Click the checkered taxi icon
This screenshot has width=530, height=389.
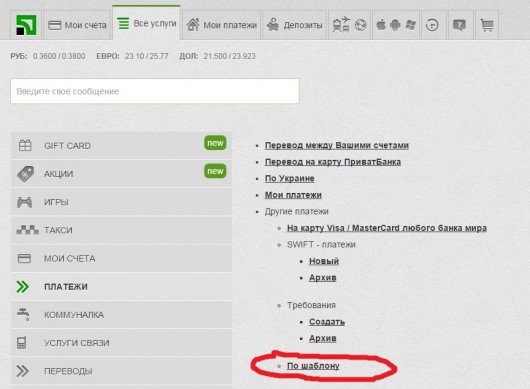[27, 230]
